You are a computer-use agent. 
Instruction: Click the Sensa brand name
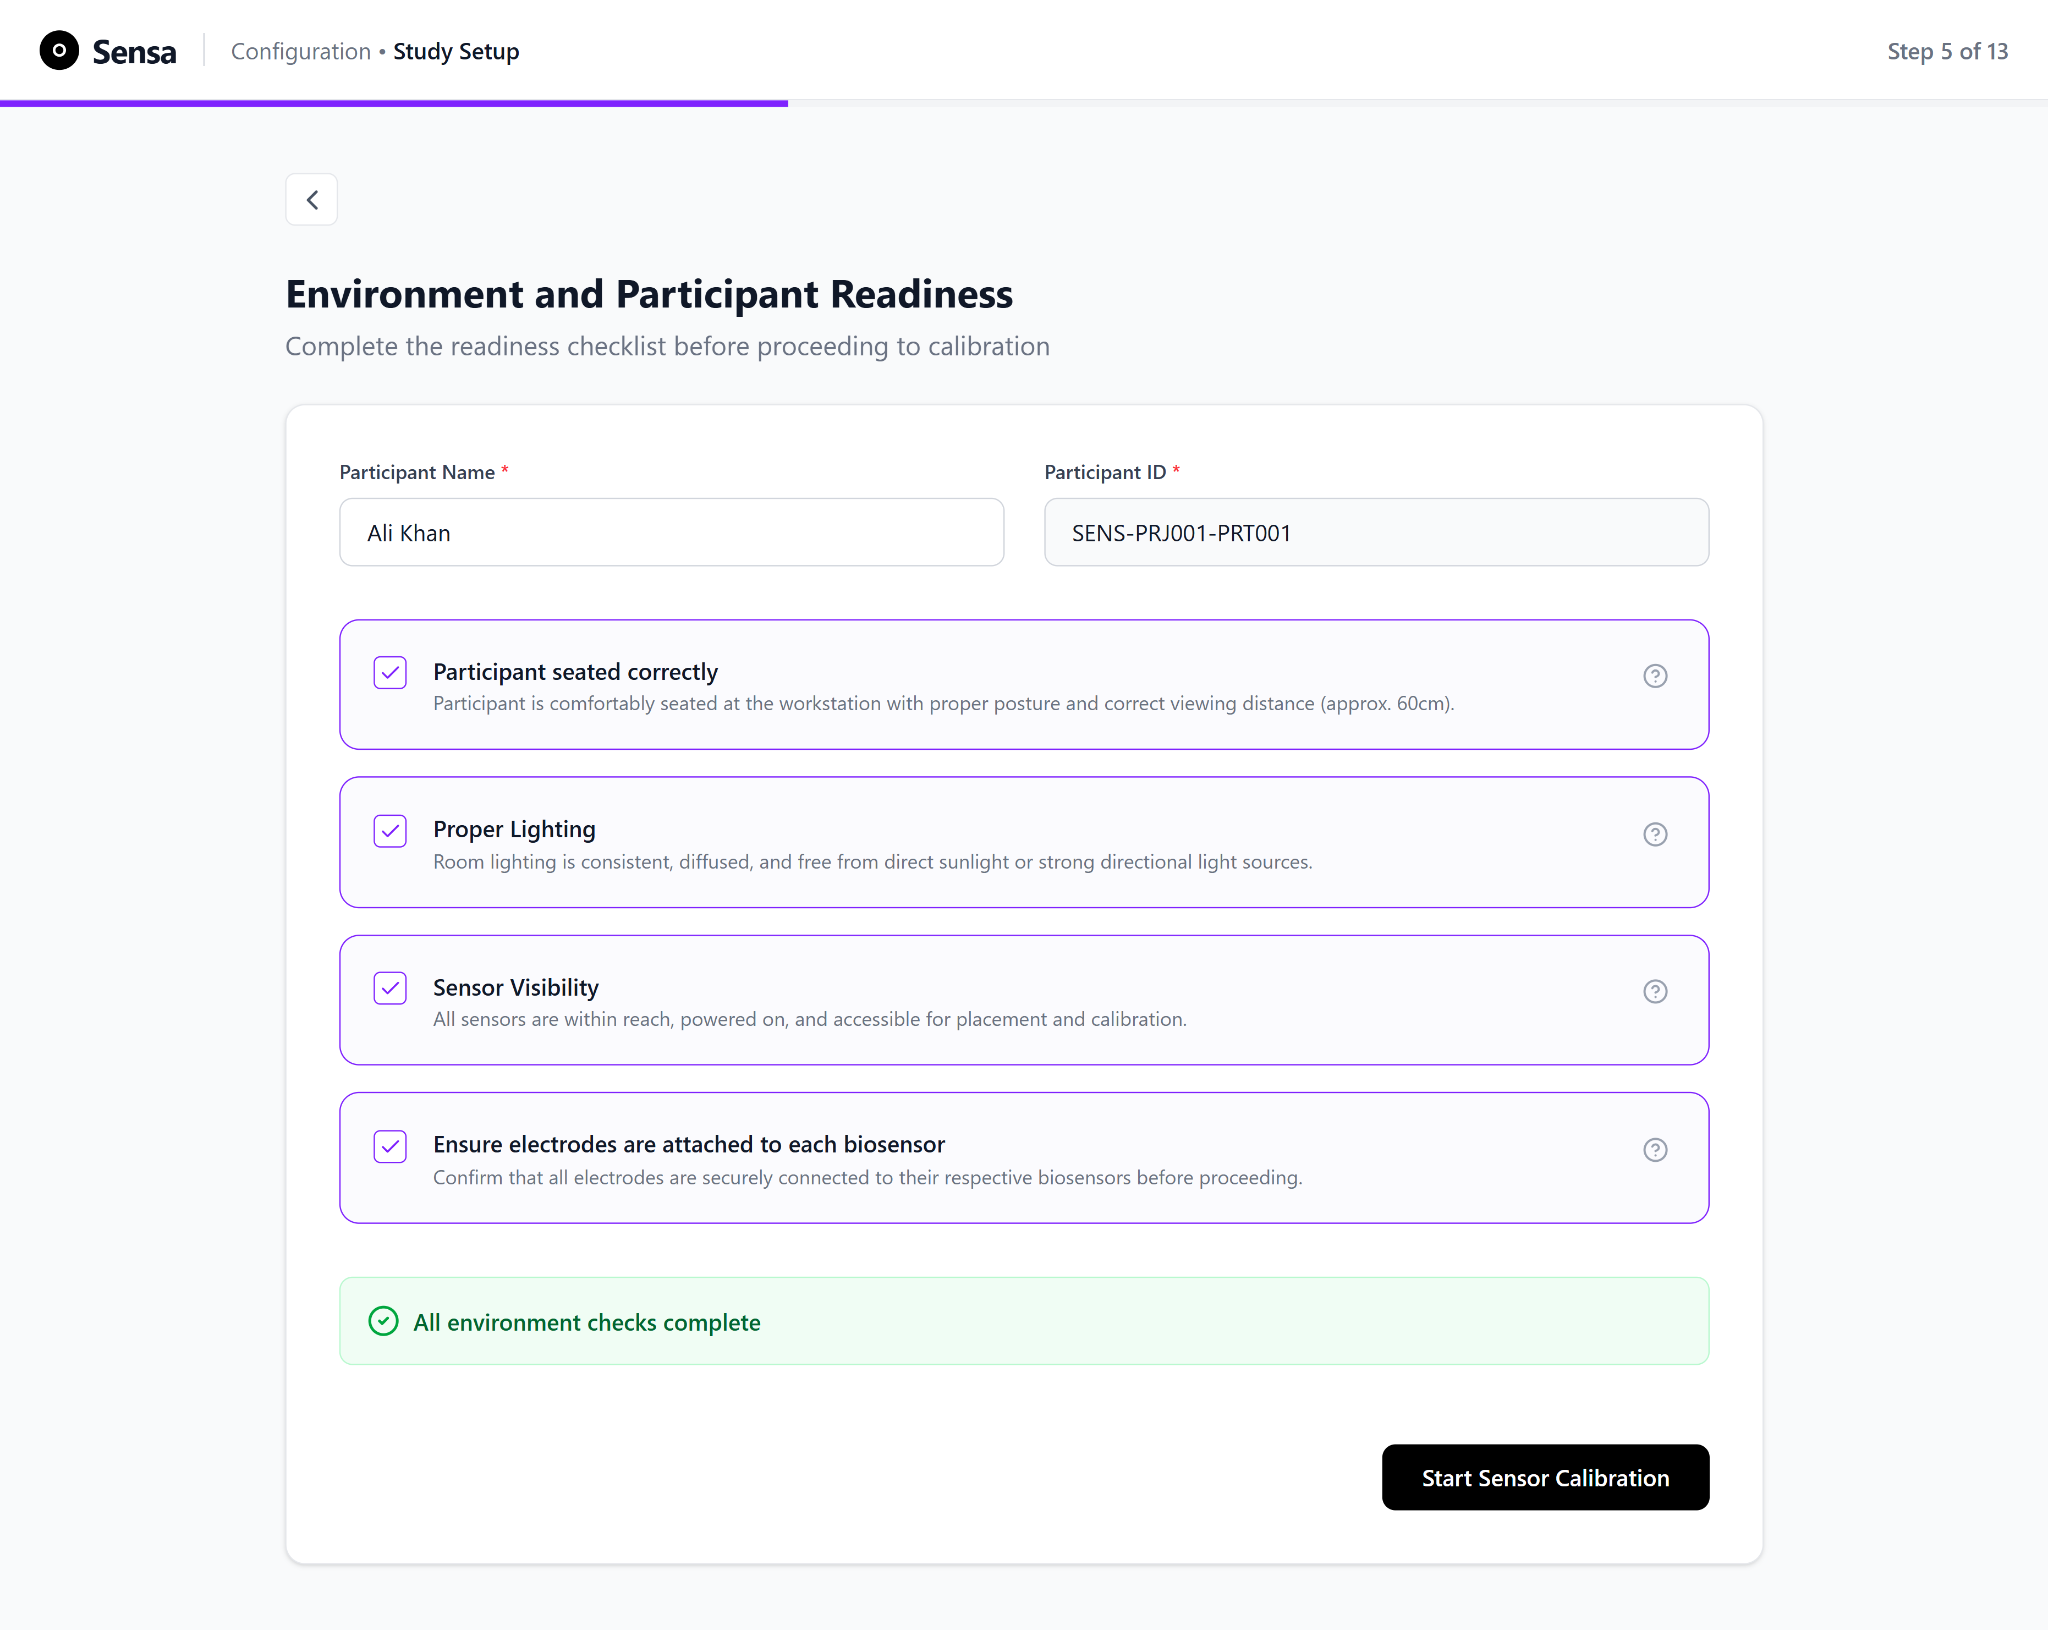pyautogui.click(x=134, y=52)
